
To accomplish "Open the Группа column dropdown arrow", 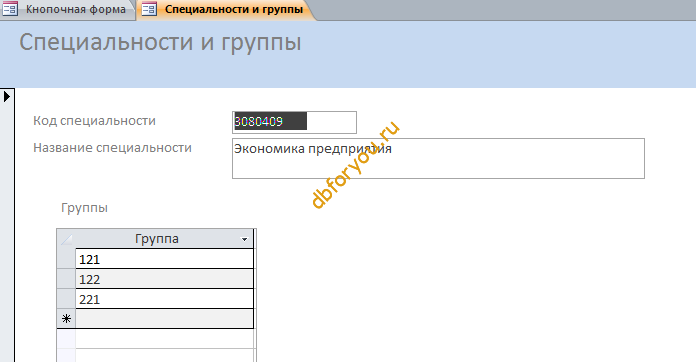I will point(244,240).
